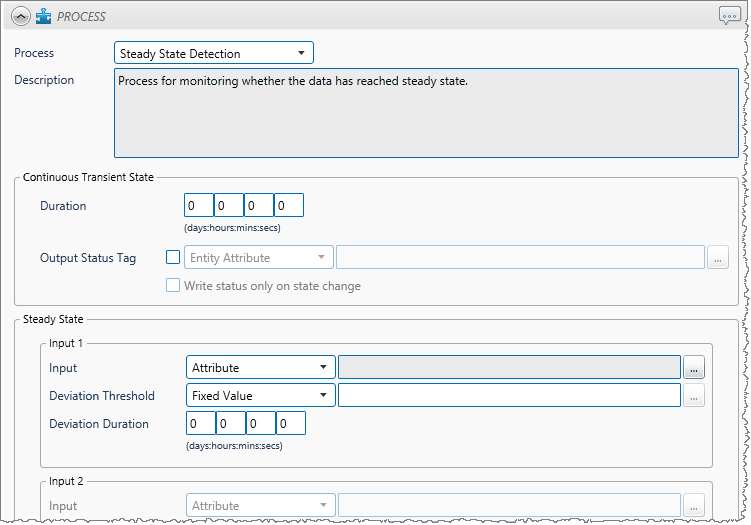This screenshot has height=525, width=751.
Task: Click the PROCESS puzzle-piece icon in header
Action: click(x=43, y=16)
